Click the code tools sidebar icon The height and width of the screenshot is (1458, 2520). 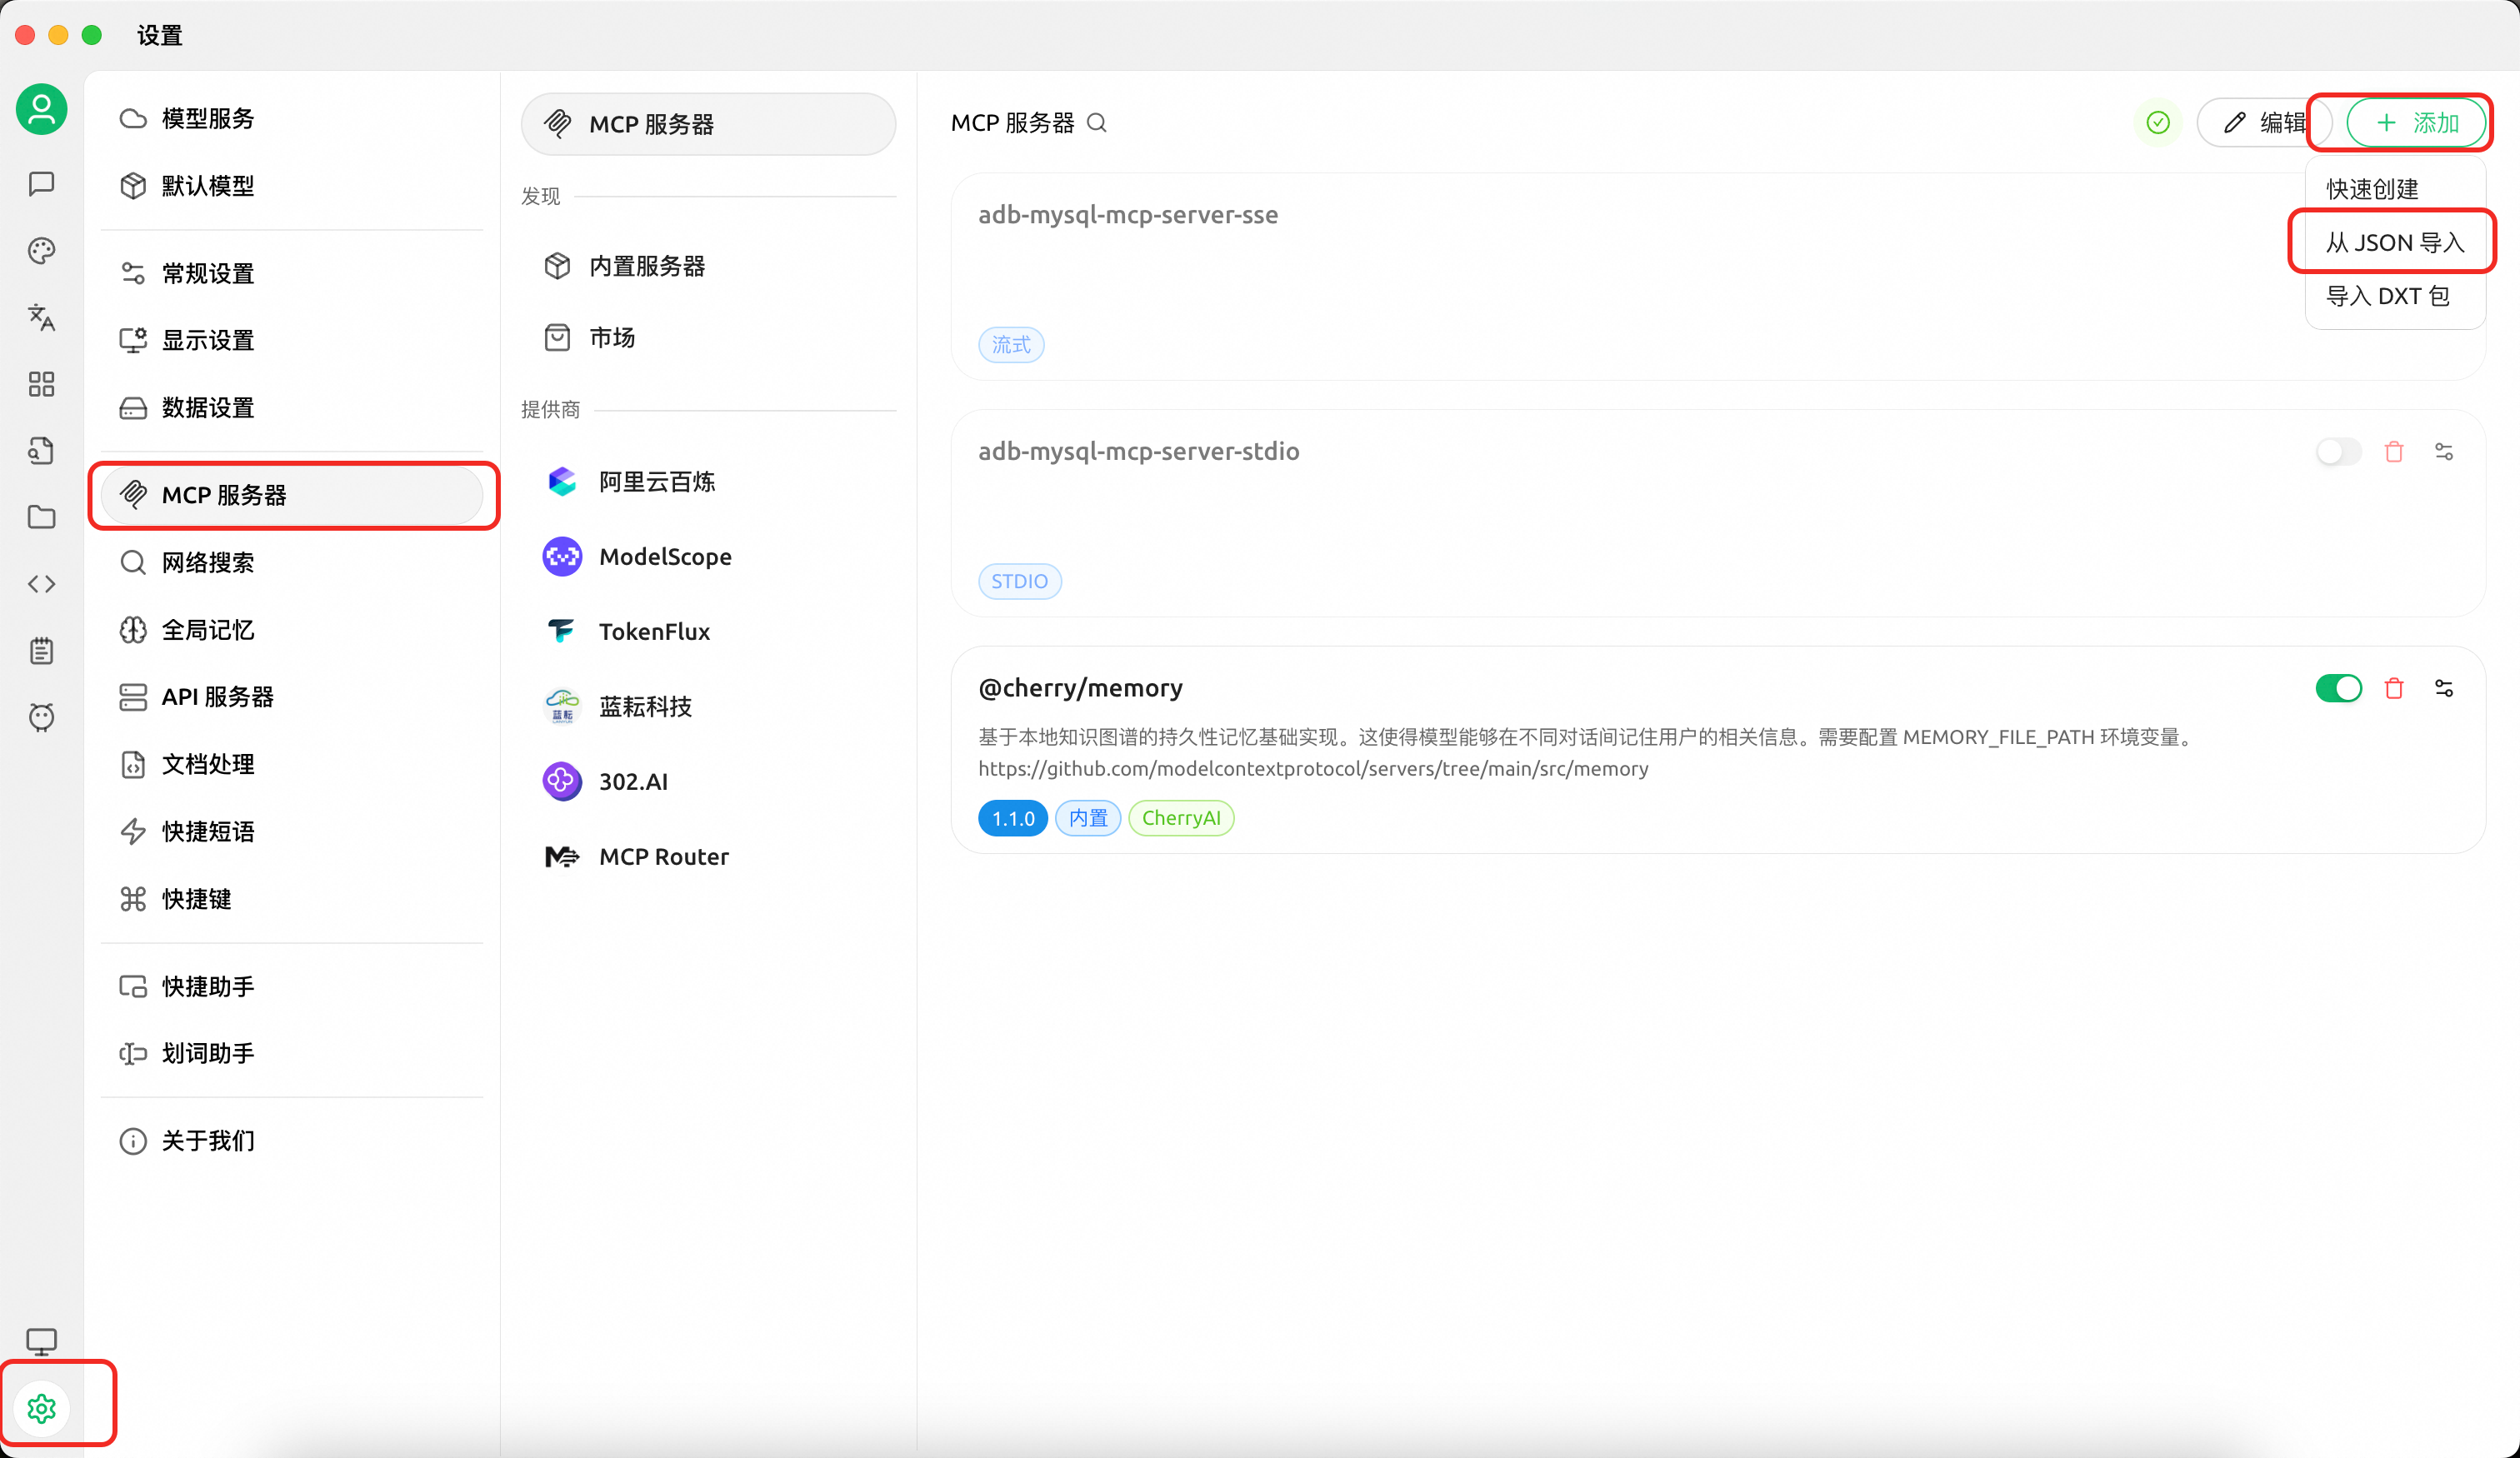pos(41,584)
